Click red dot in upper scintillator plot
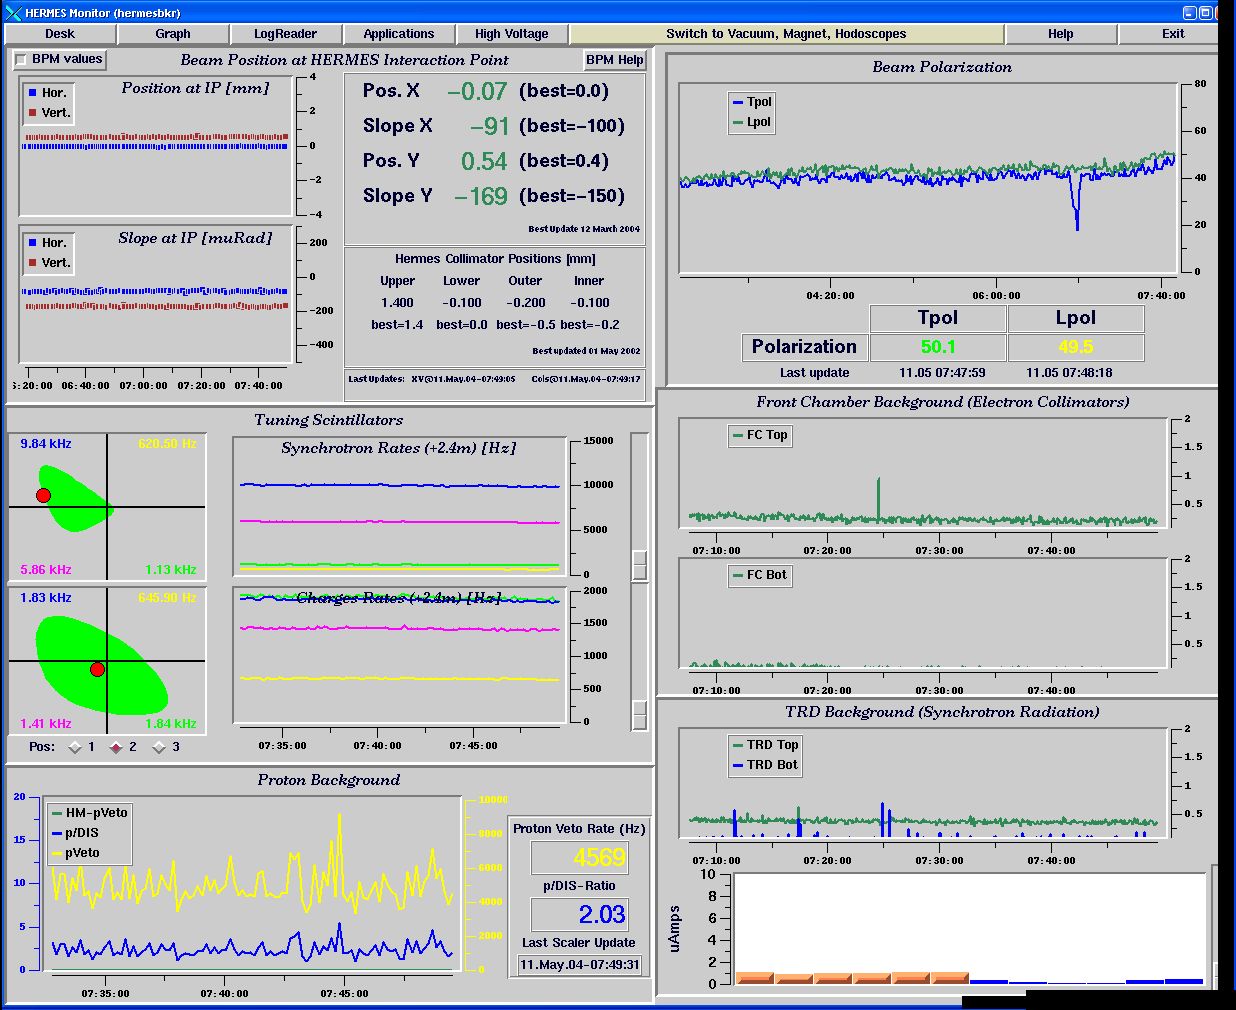The width and height of the screenshot is (1236, 1010). point(43,496)
